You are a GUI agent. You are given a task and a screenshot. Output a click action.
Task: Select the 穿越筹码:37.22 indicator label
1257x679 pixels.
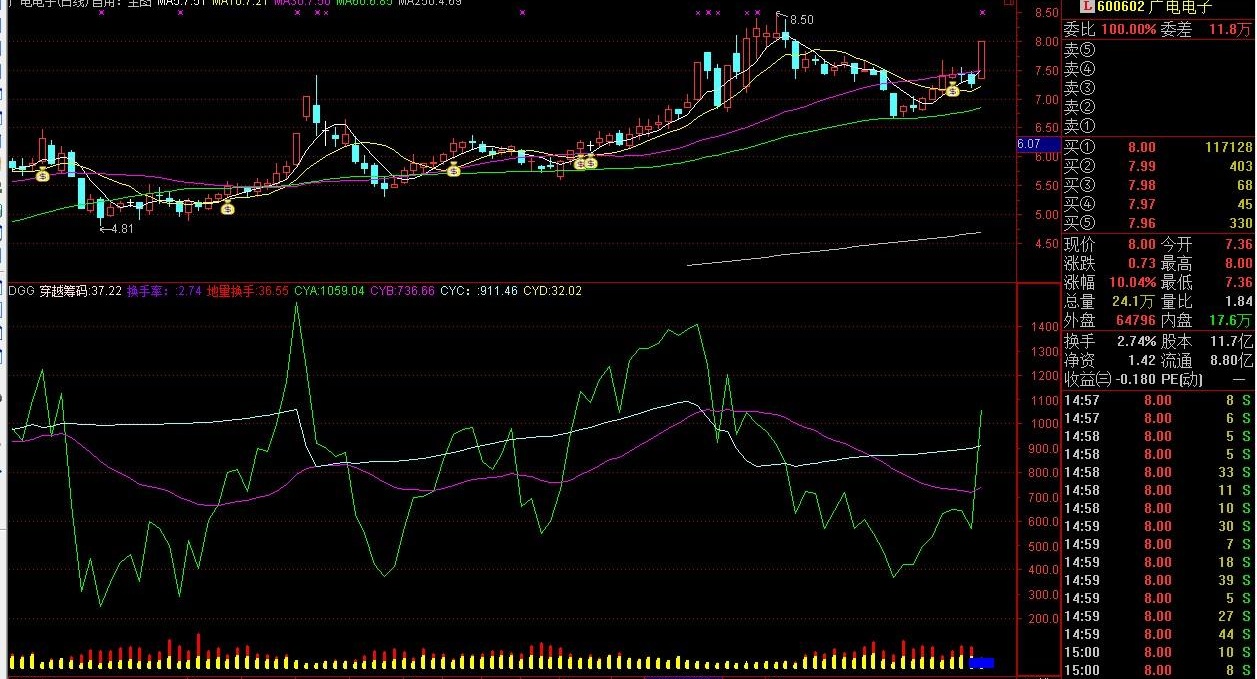(x=79, y=291)
